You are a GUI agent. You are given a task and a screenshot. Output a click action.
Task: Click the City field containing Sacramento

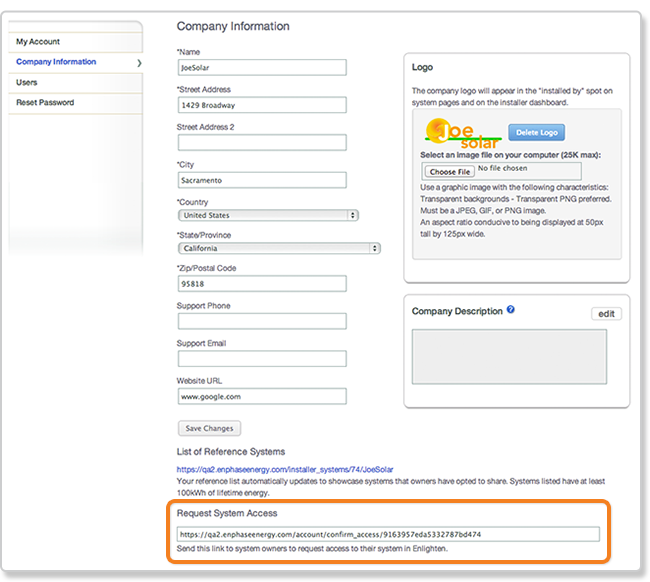click(262, 180)
